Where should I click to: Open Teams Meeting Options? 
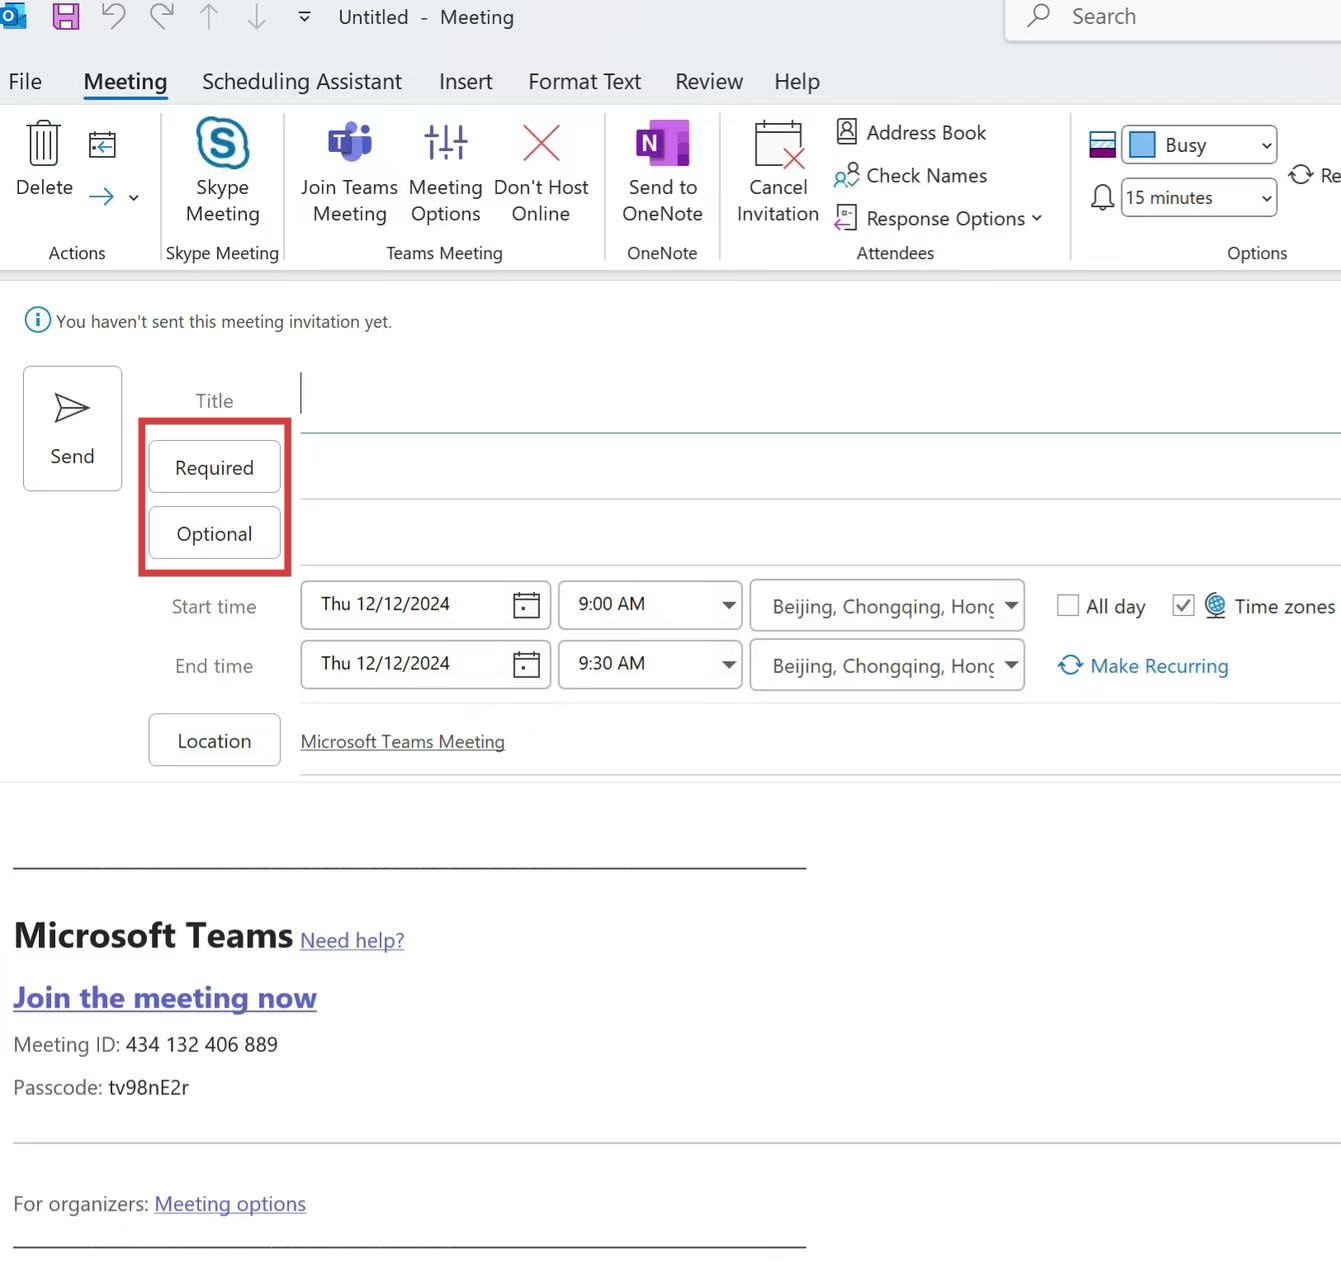coord(445,145)
